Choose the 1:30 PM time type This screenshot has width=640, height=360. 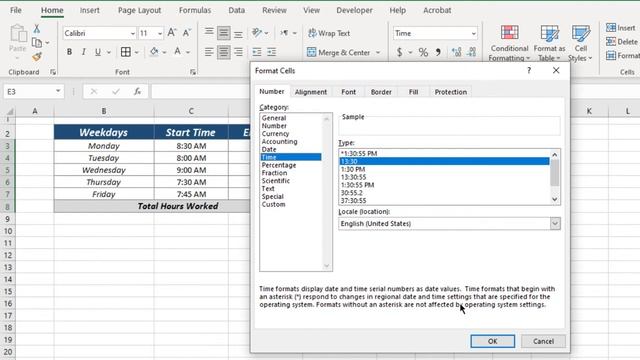click(x=353, y=169)
